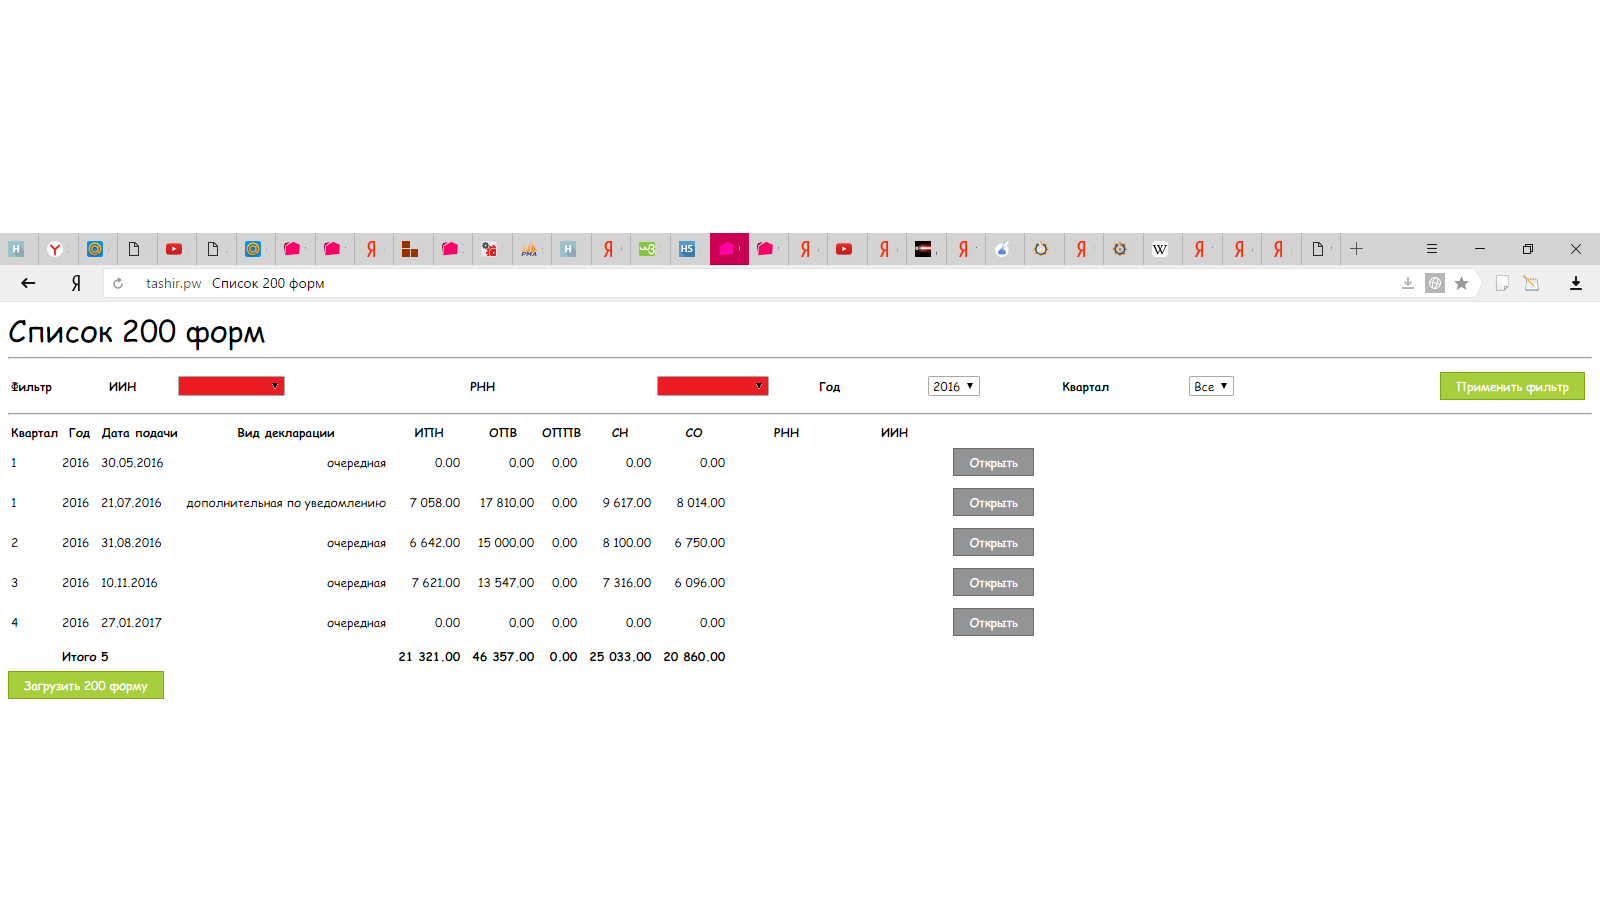
Task: Switch to the blue HS tab
Action: (x=687, y=249)
